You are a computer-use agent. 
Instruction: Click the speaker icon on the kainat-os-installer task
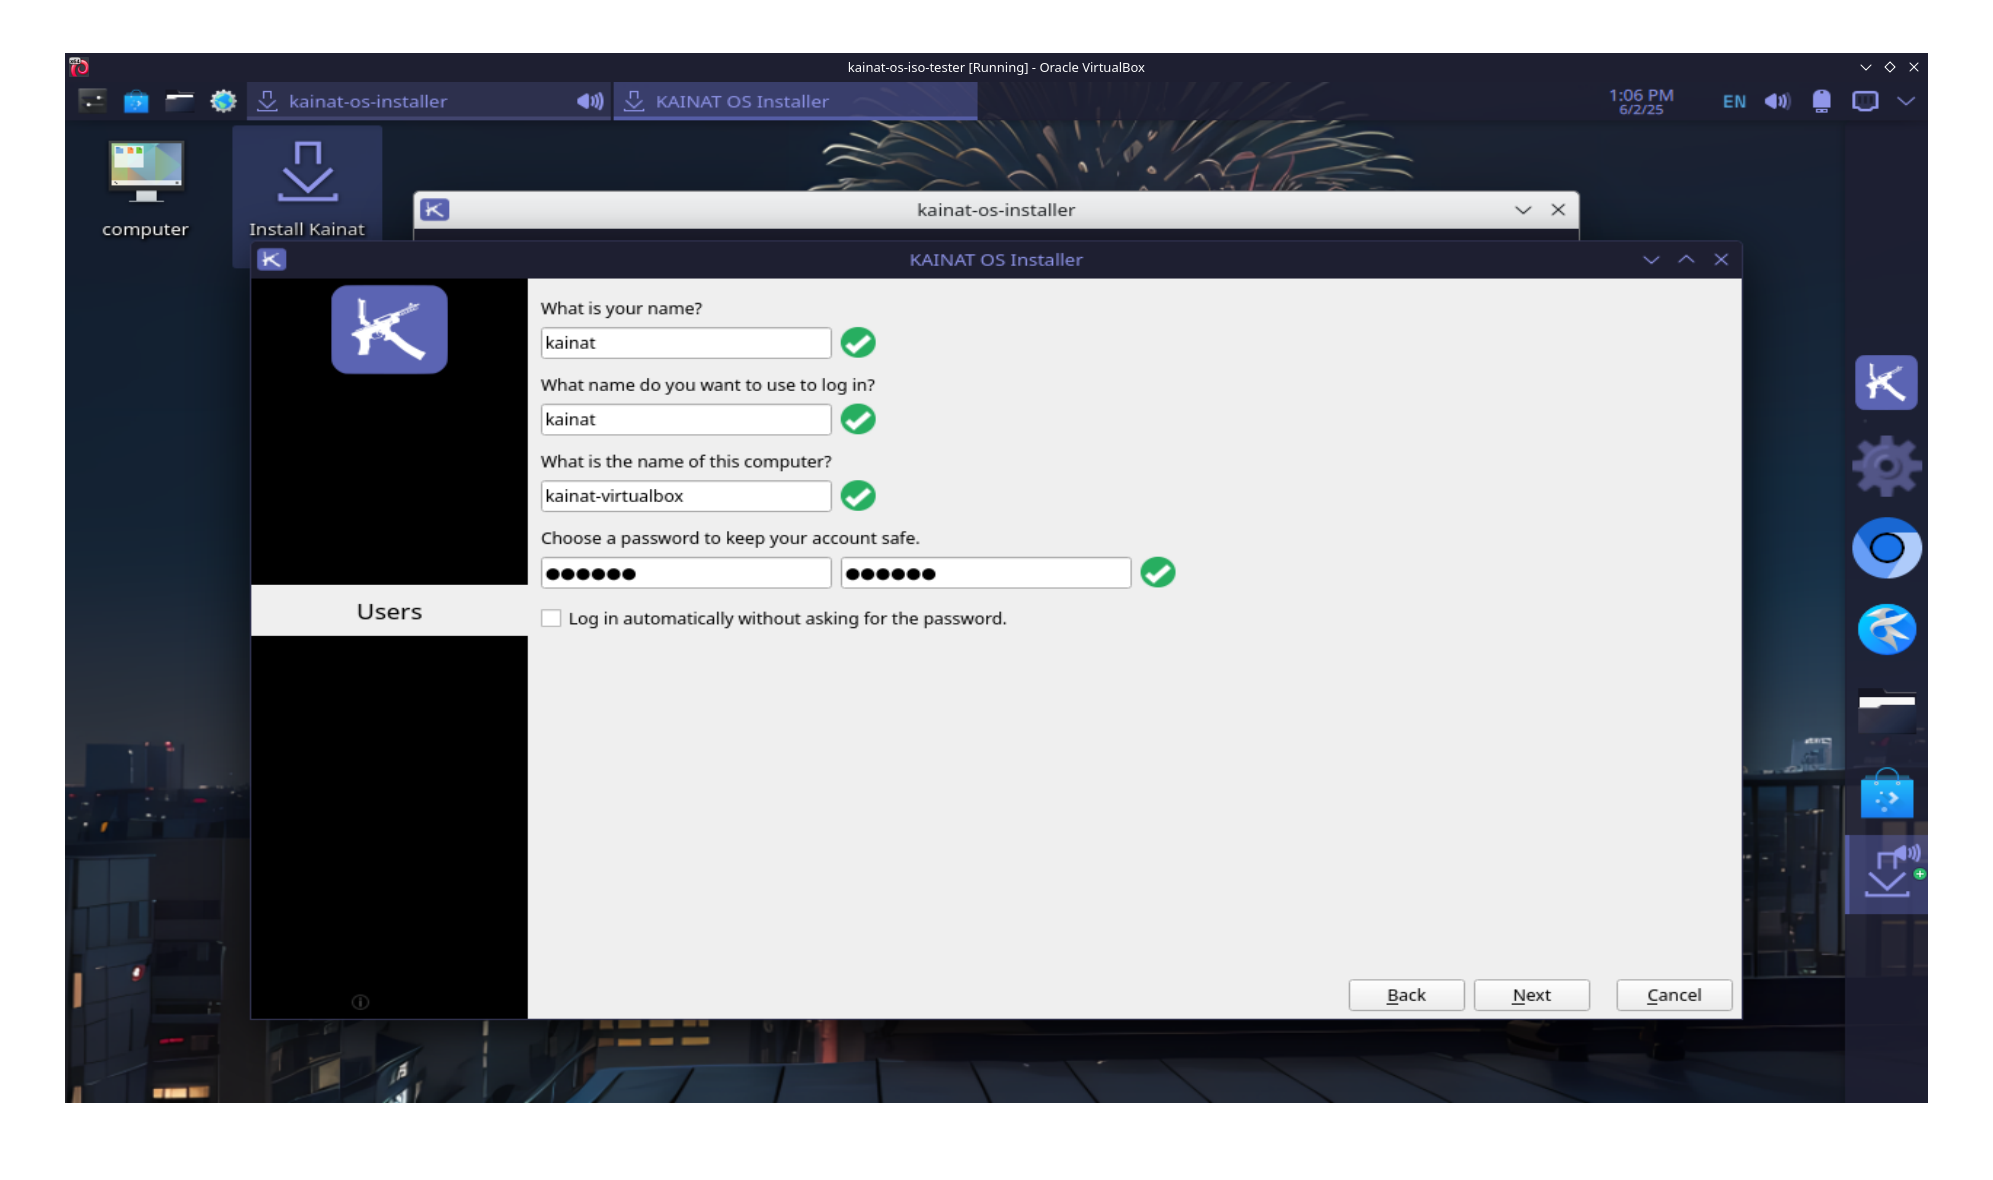click(590, 101)
